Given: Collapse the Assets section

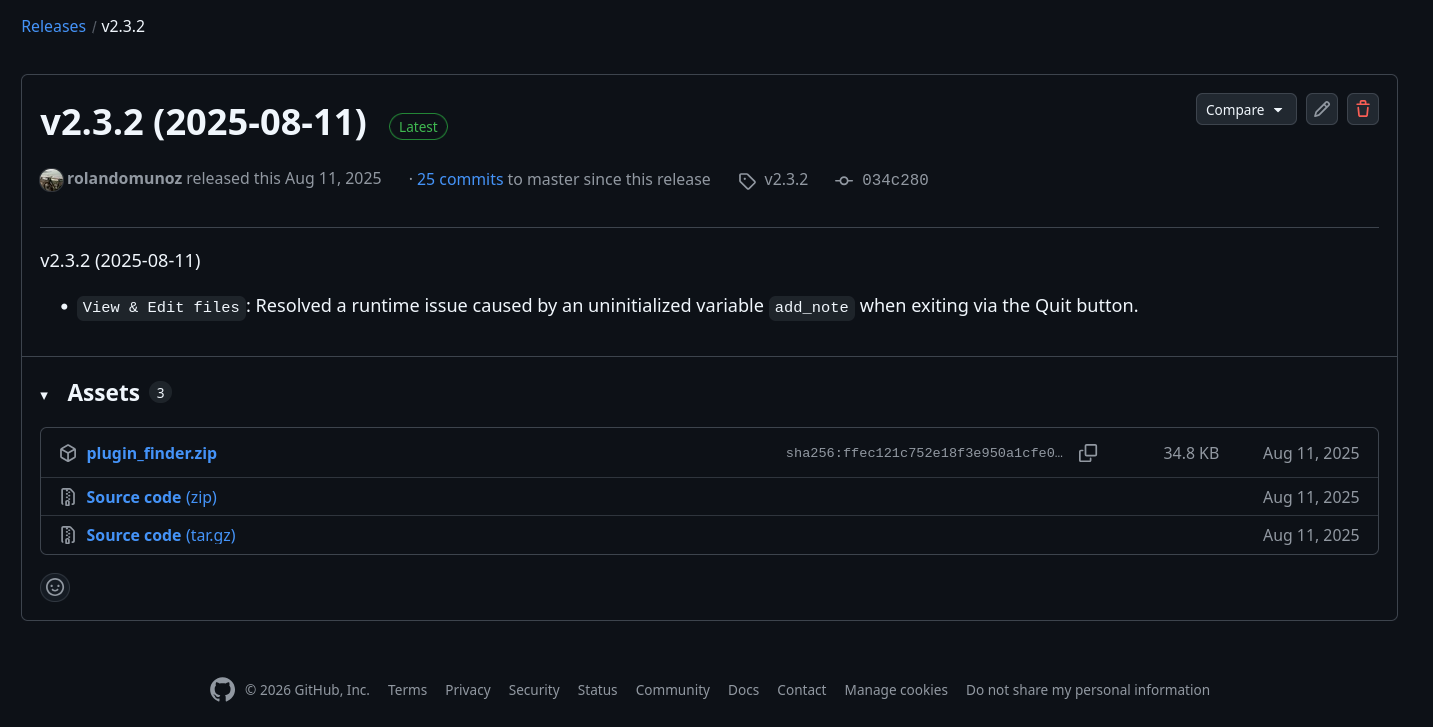Looking at the screenshot, I should click(x=44, y=395).
